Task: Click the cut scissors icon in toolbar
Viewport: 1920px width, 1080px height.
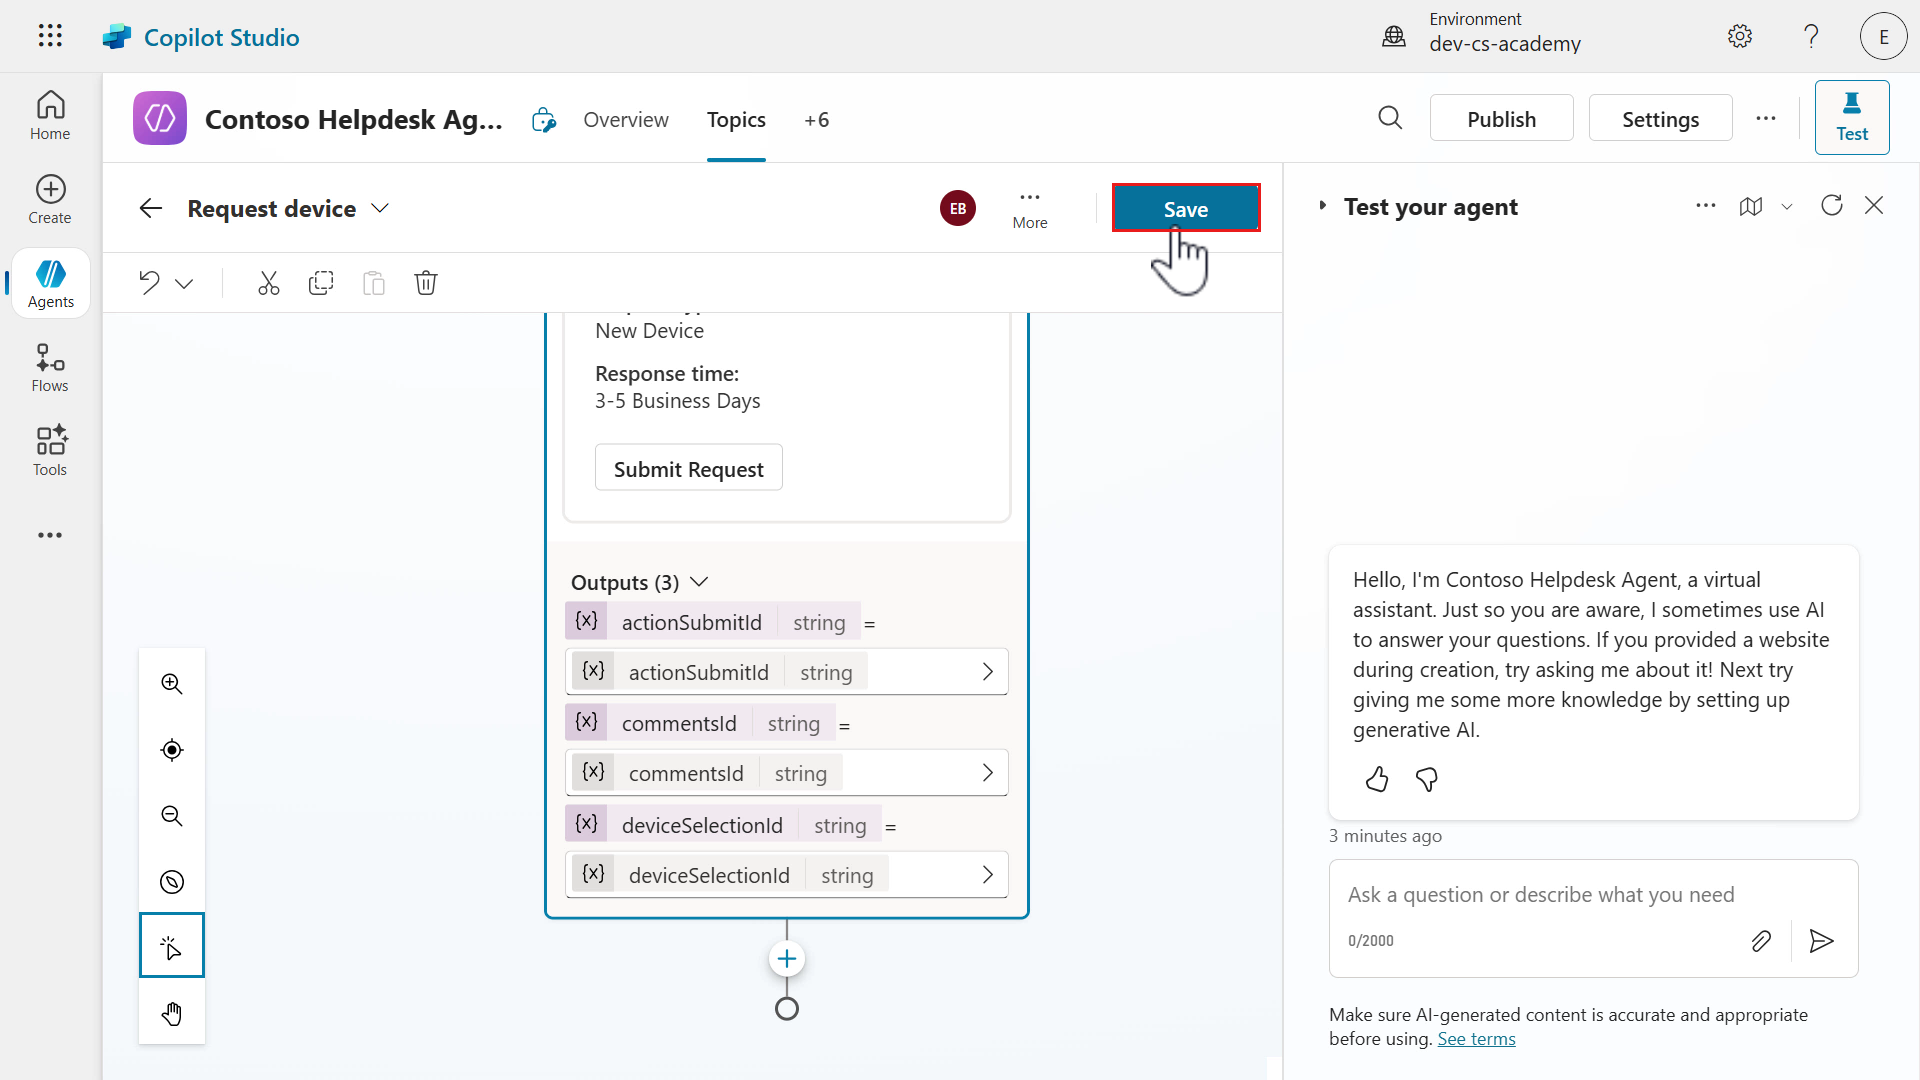Action: pyautogui.click(x=268, y=283)
